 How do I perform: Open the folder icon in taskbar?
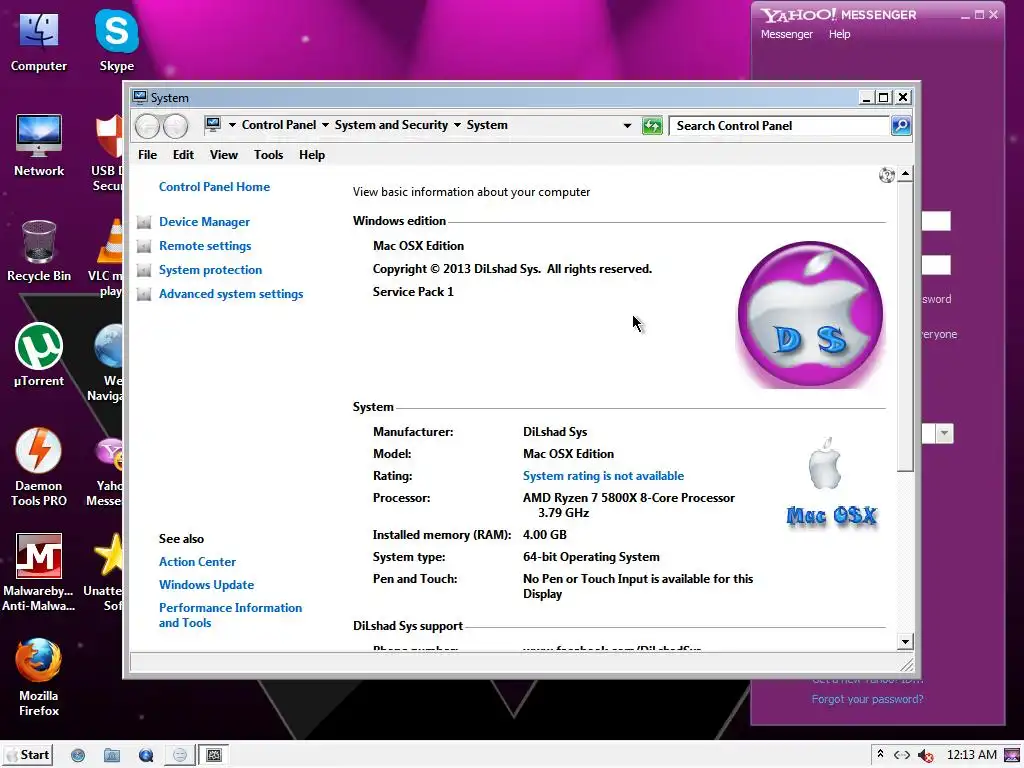tap(112, 755)
